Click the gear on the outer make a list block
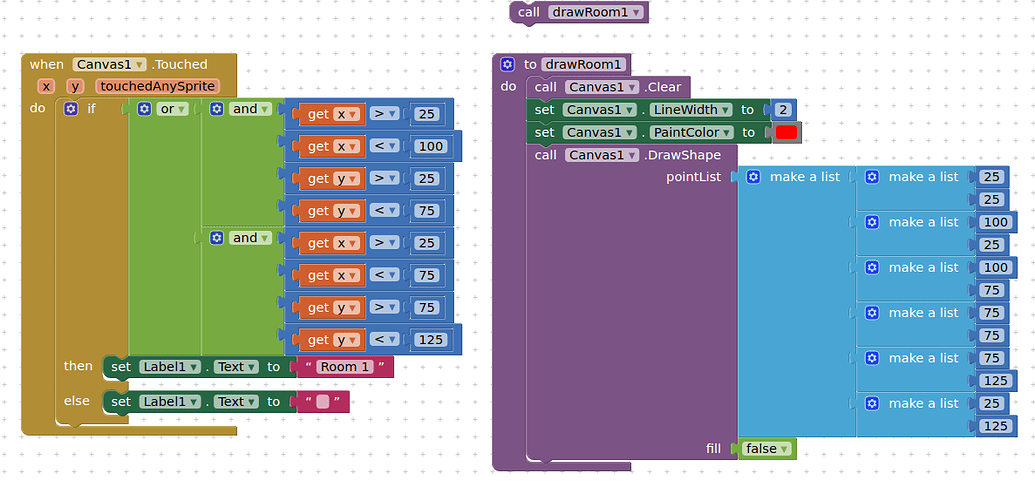 point(753,177)
